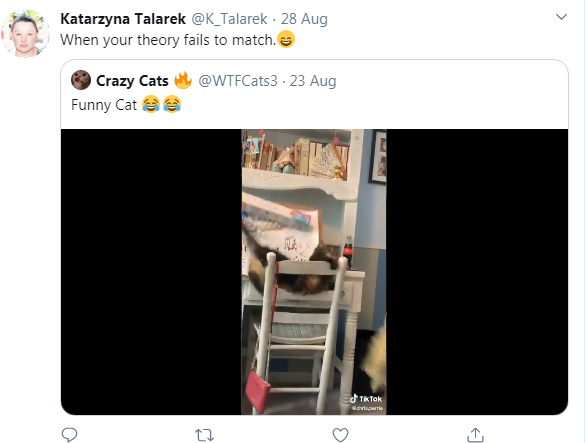This screenshot has height=443, width=588.
Task: Click the Funny Cat quoted text
Action: (x=104, y=105)
